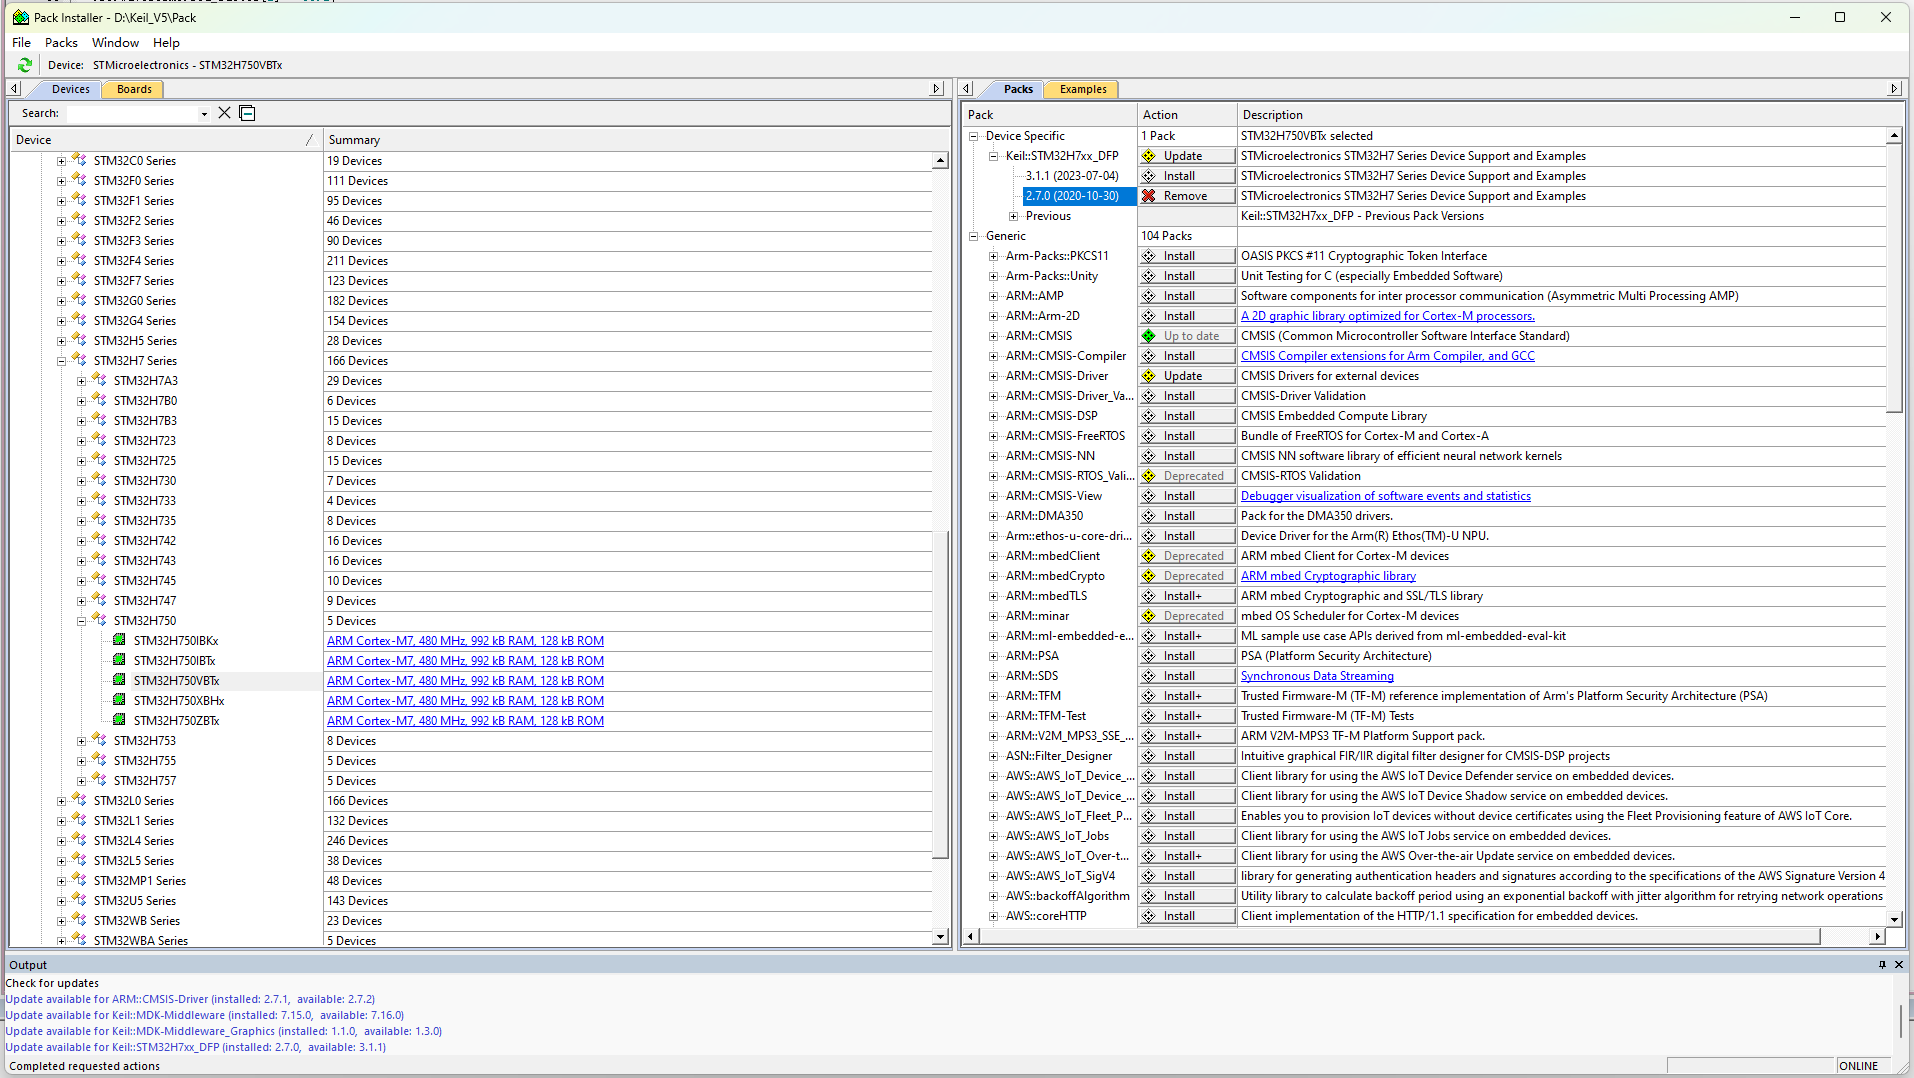Open the ARM mbed Cryptographic library link
Viewport: 1914px width, 1078px height.
(x=1328, y=576)
